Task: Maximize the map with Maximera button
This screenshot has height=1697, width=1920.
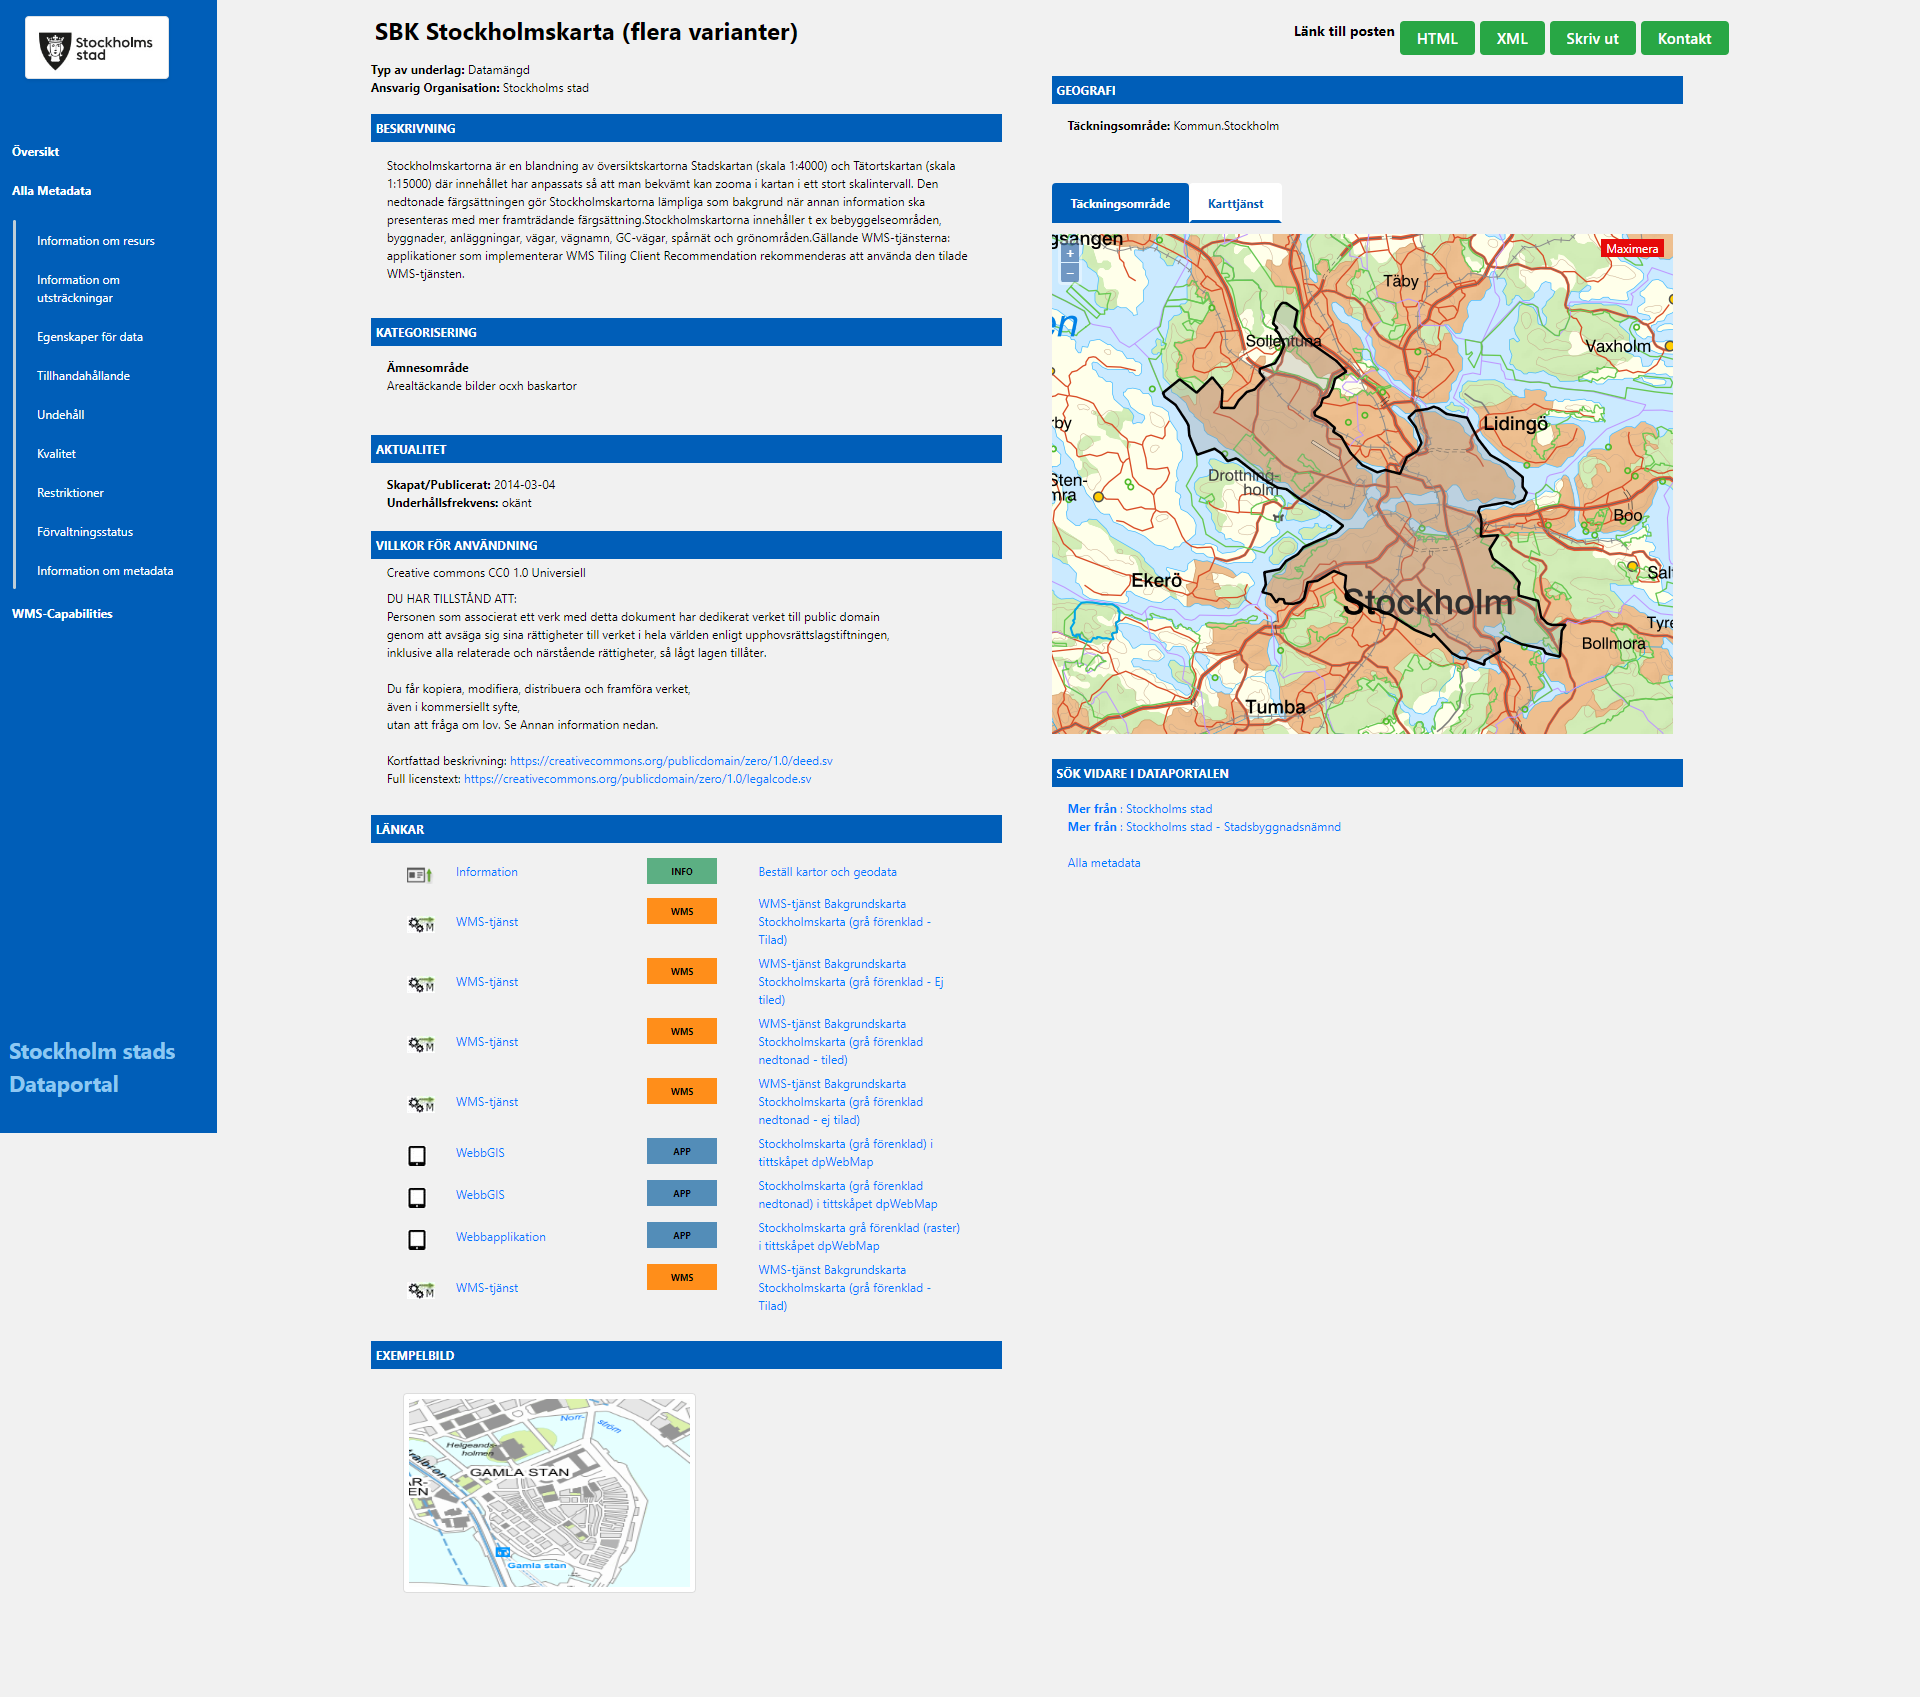Action: click(x=1632, y=249)
